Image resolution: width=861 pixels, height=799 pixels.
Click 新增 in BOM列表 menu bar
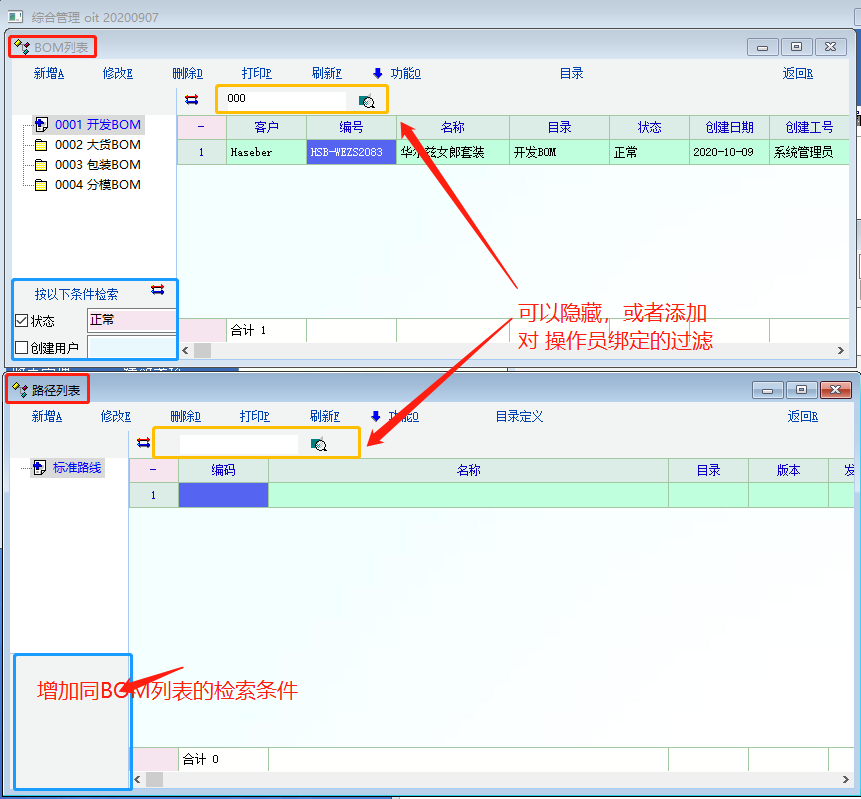48,73
